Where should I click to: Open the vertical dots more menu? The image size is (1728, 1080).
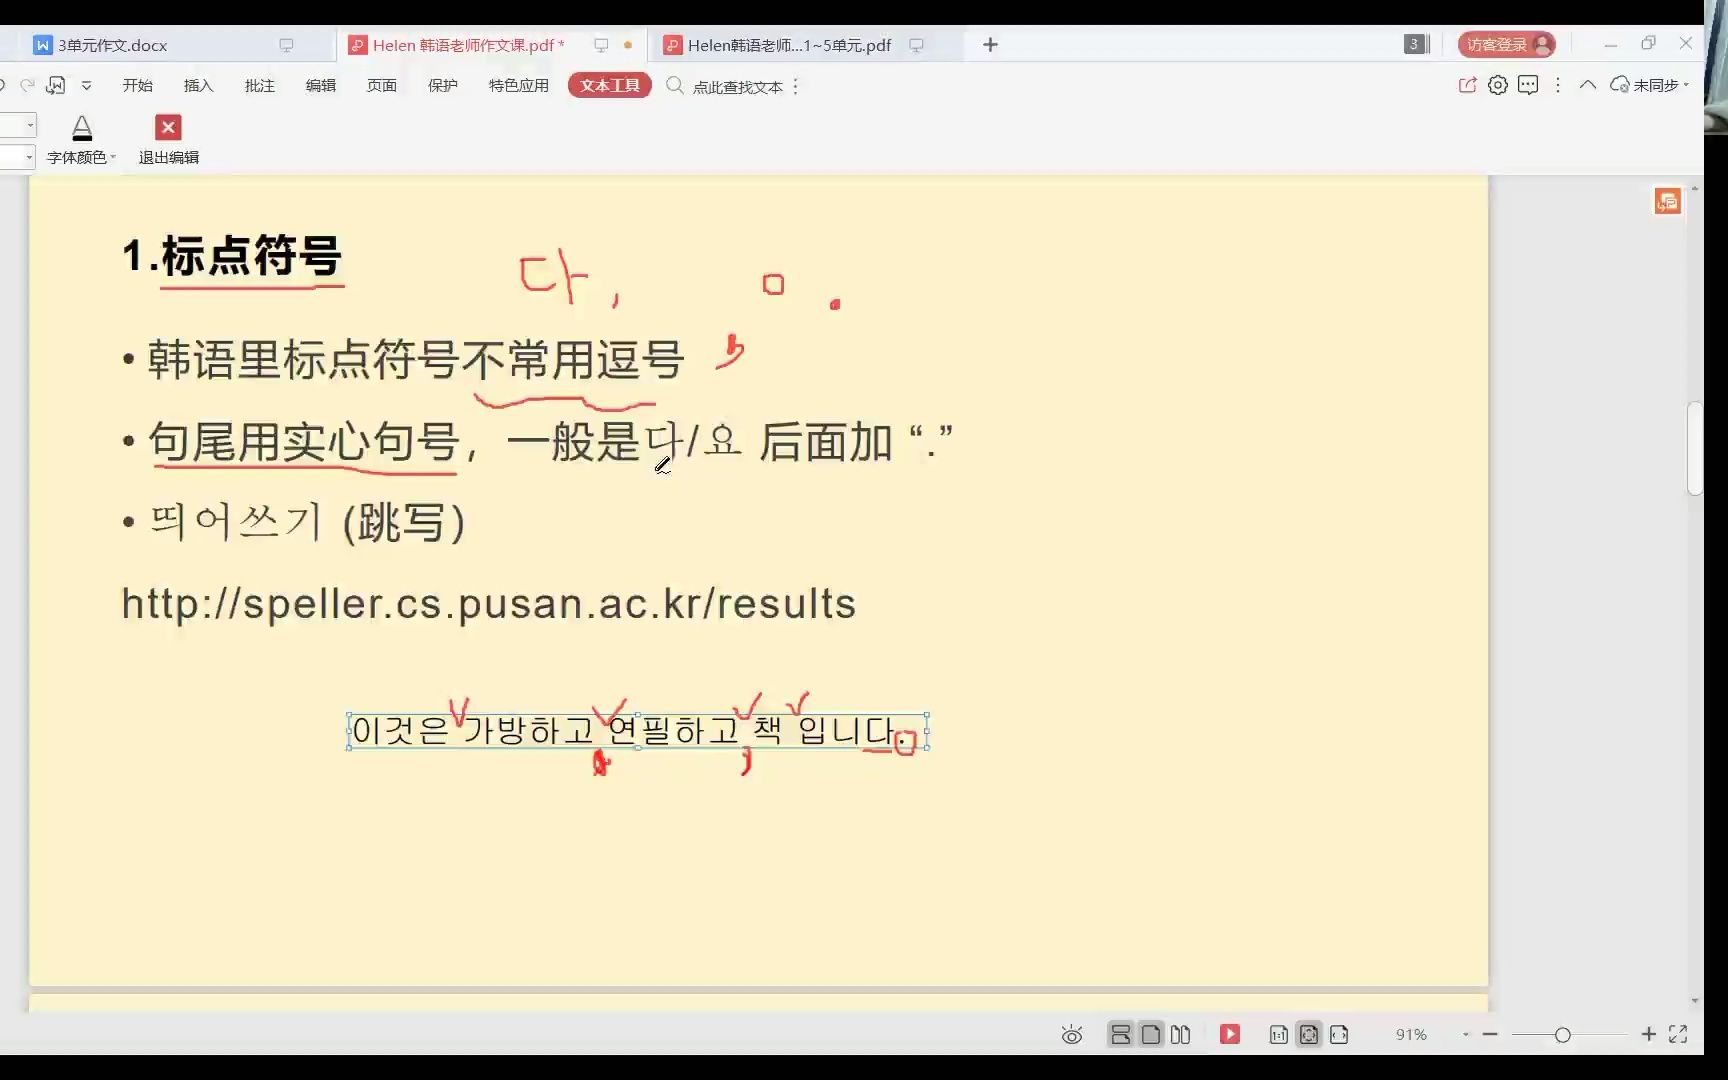(1558, 86)
